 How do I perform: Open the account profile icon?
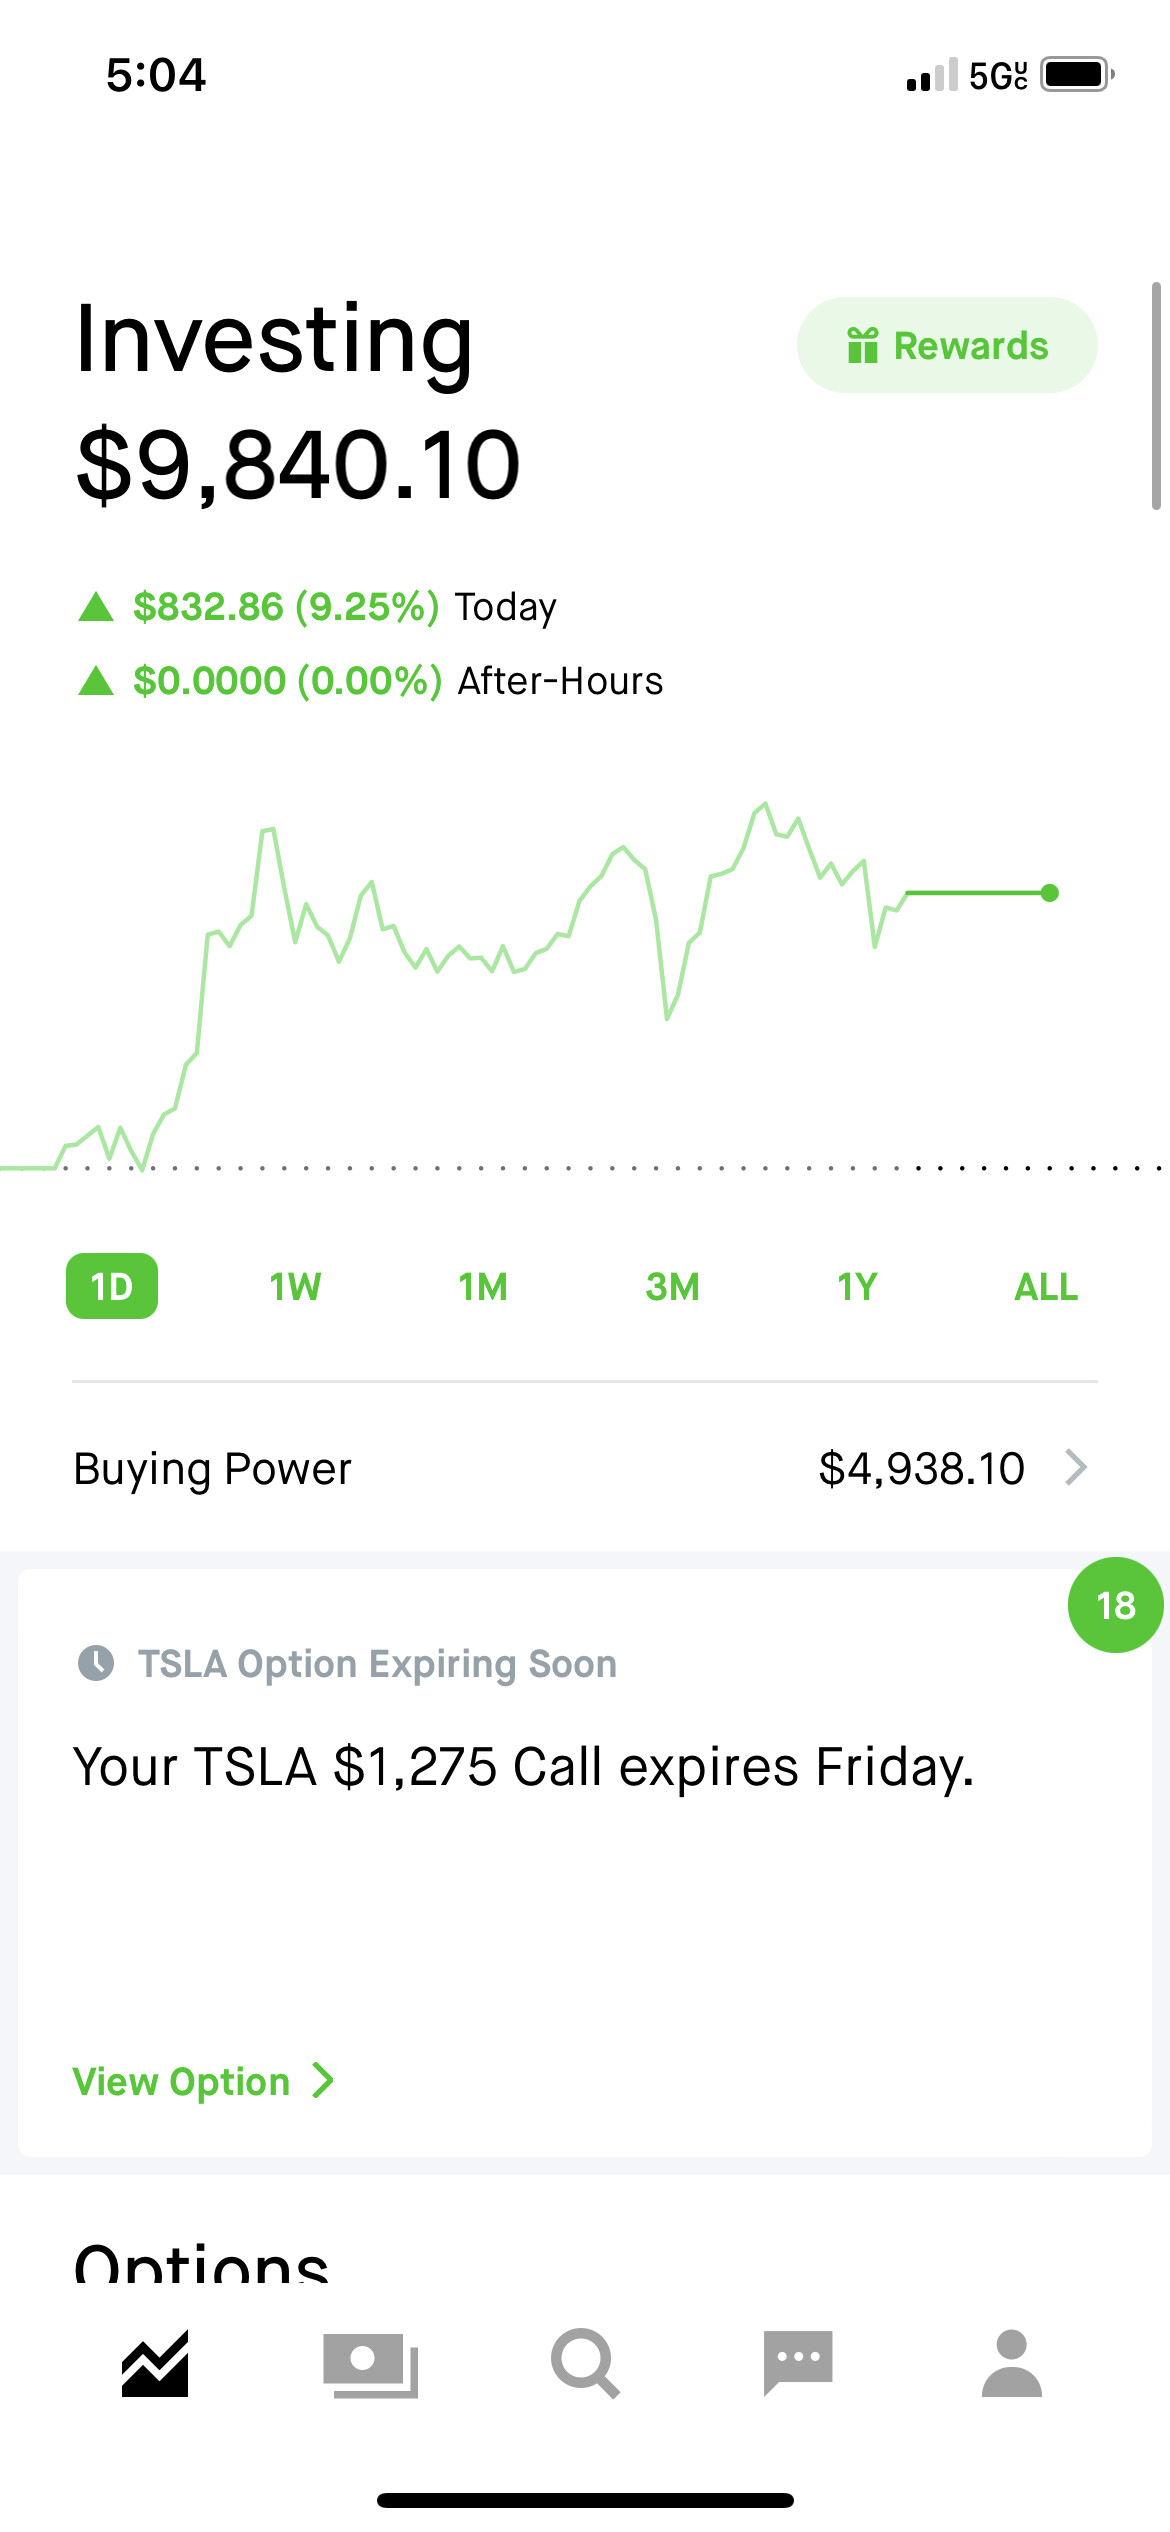(1012, 2363)
